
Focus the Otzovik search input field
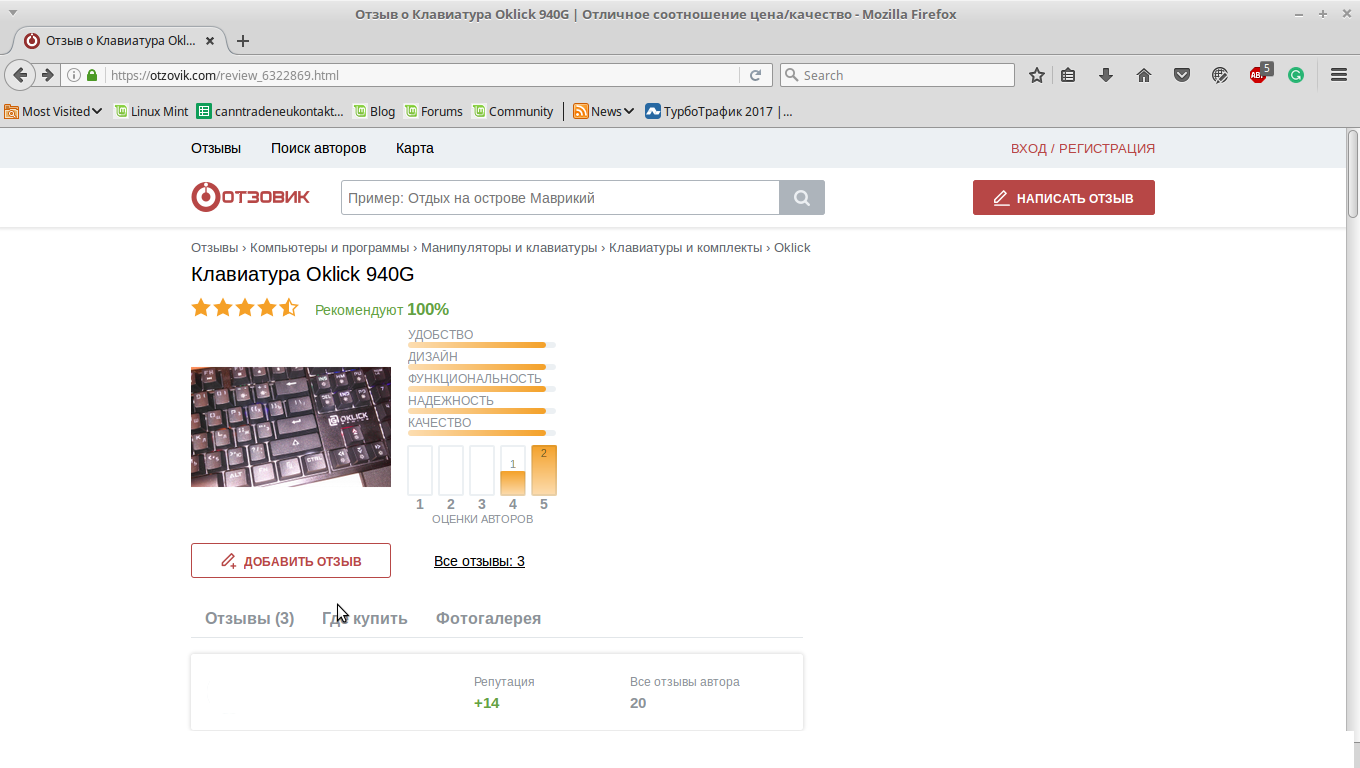pyautogui.click(x=560, y=198)
